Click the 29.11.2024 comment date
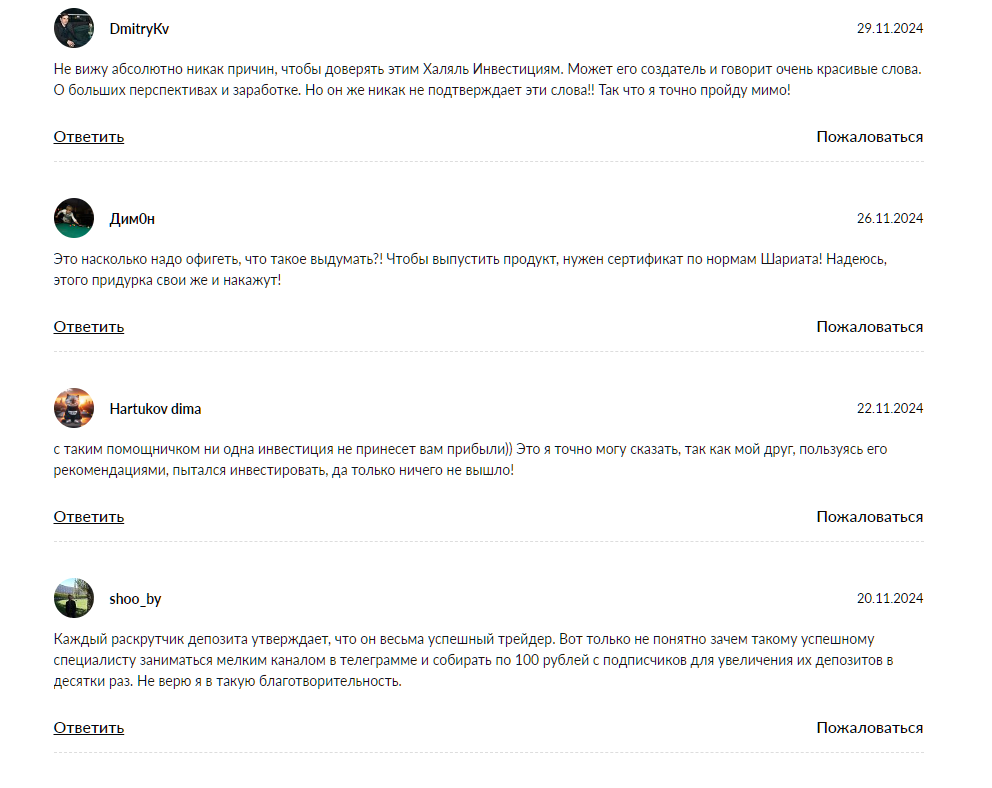The height and width of the screenshot is (788, 992). pyautogui.click(x=890, y=28)
